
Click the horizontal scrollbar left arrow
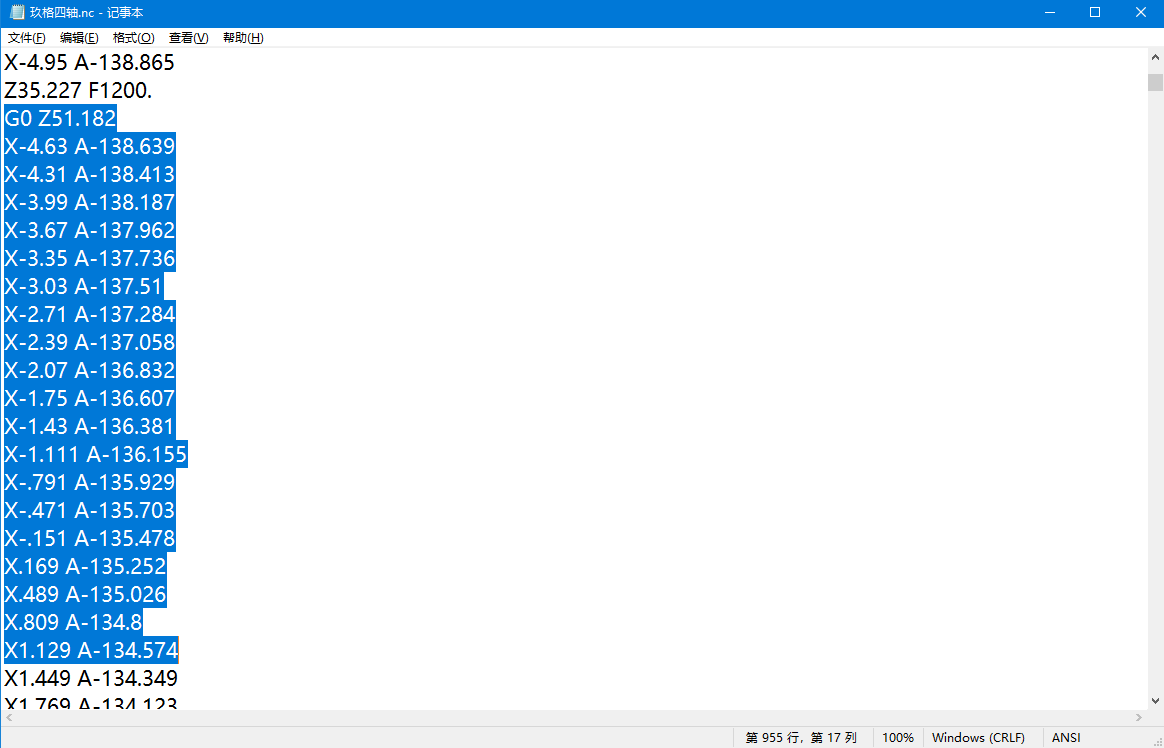click(8, 718)
